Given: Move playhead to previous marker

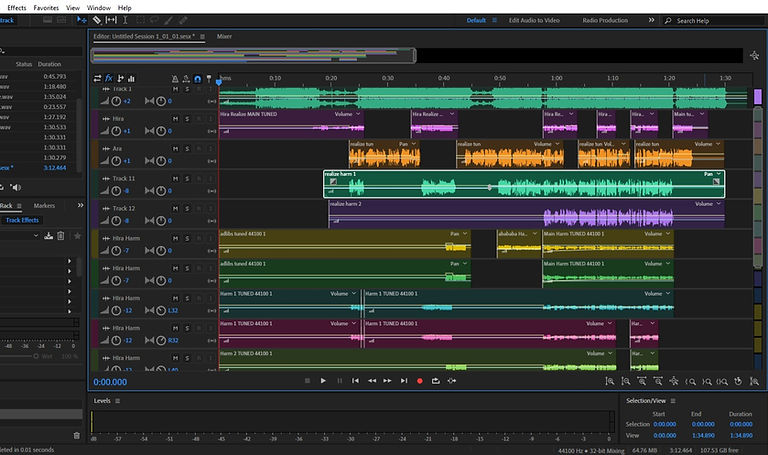Looking at the screenshot, I should tap(356, 381).
